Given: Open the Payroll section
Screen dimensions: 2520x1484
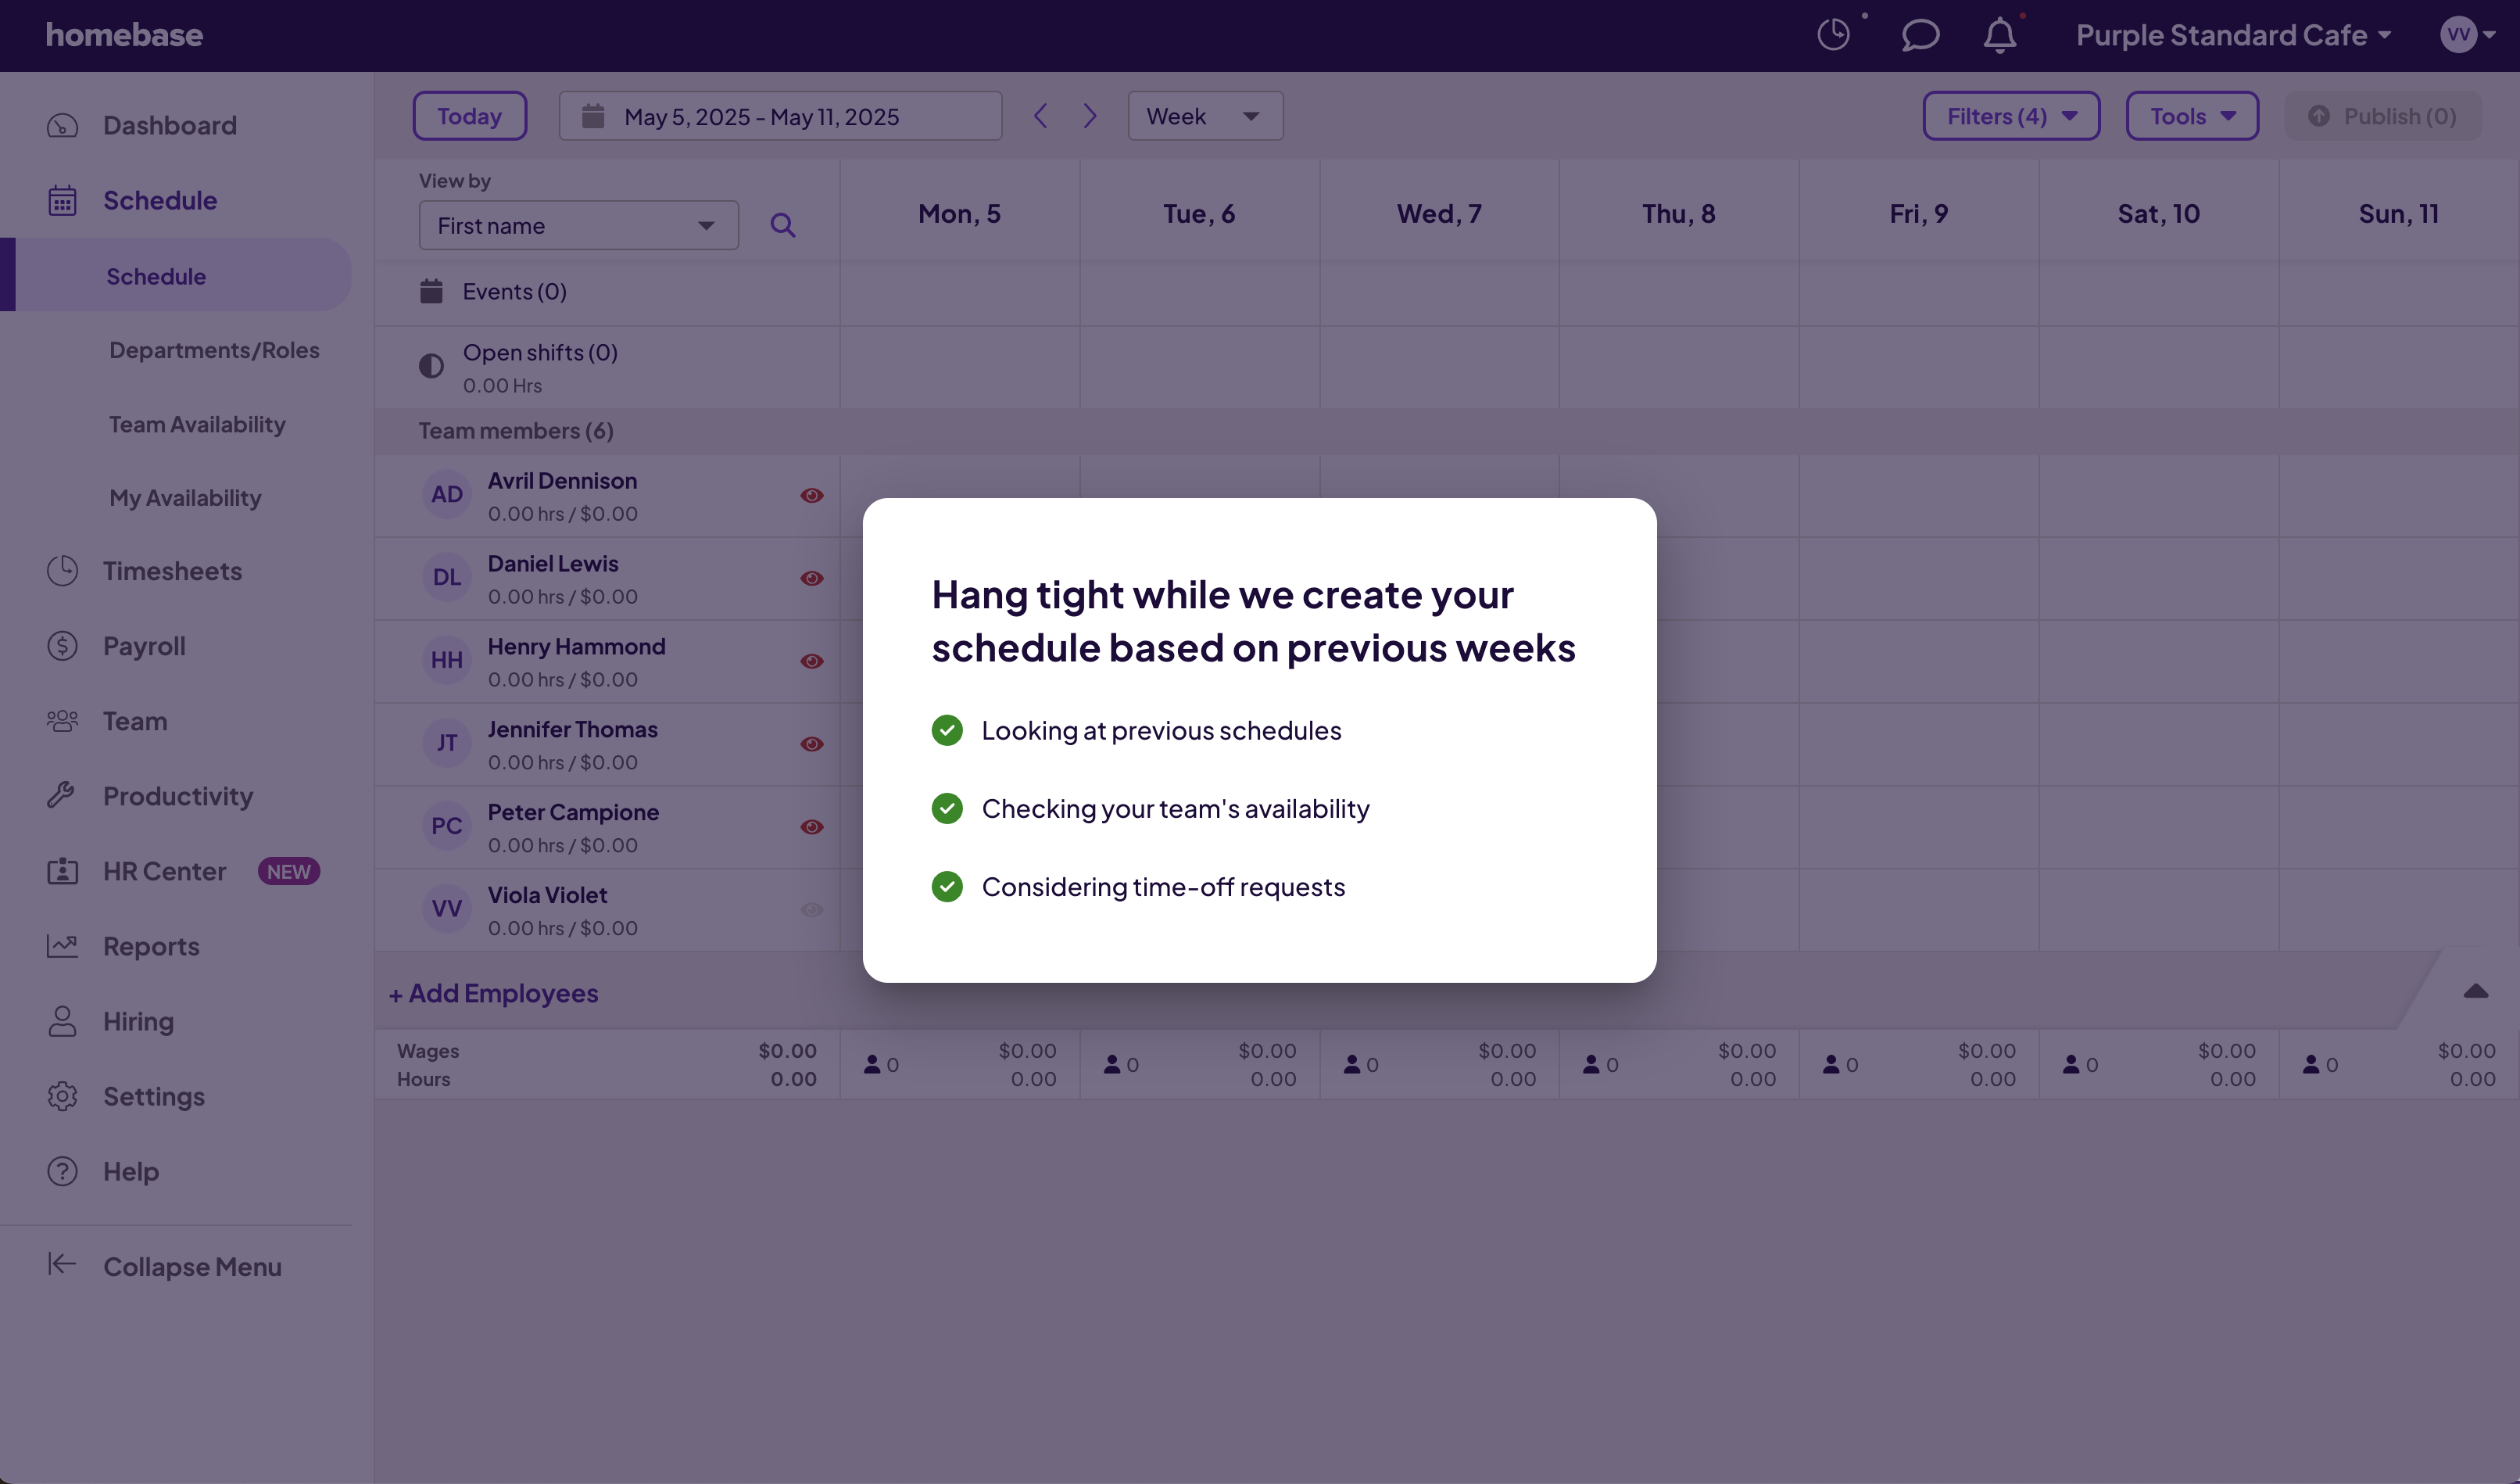Looking at the screenshot, I should coord(145,646).
